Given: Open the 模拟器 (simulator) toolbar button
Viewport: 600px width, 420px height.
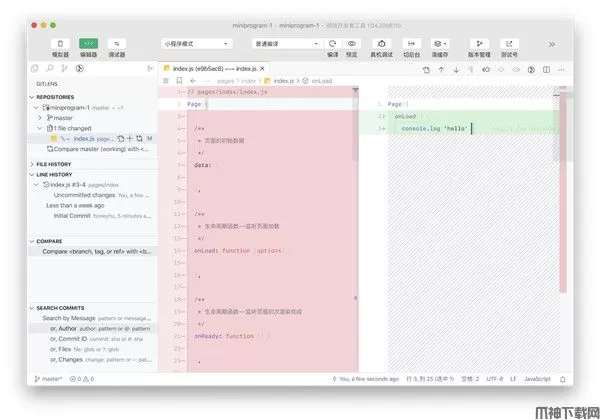Looking at the screenshot, I should tap(60, 44).
